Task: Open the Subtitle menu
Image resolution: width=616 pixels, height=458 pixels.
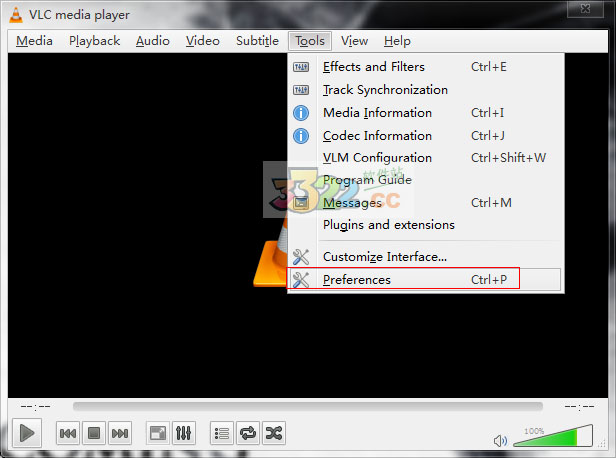Action: [x=257, y=41]
